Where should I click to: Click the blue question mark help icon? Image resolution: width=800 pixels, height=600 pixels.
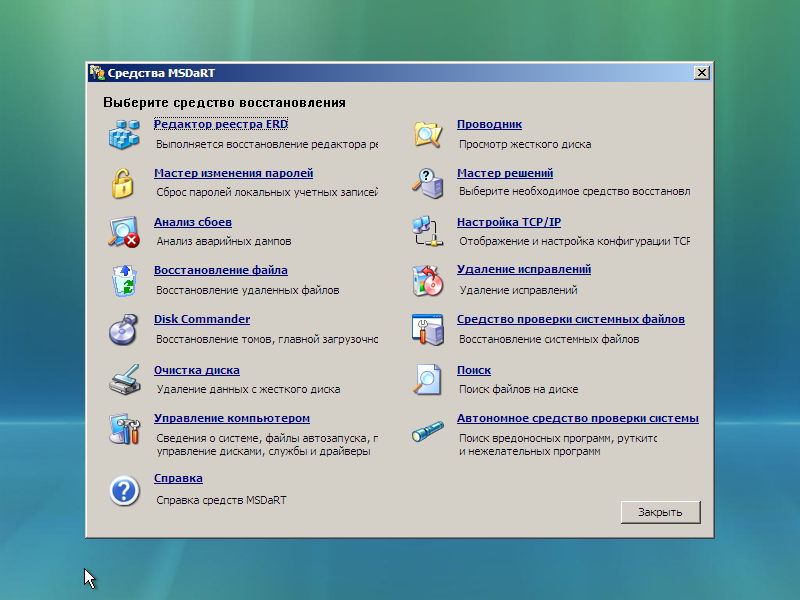pos(124,490)
